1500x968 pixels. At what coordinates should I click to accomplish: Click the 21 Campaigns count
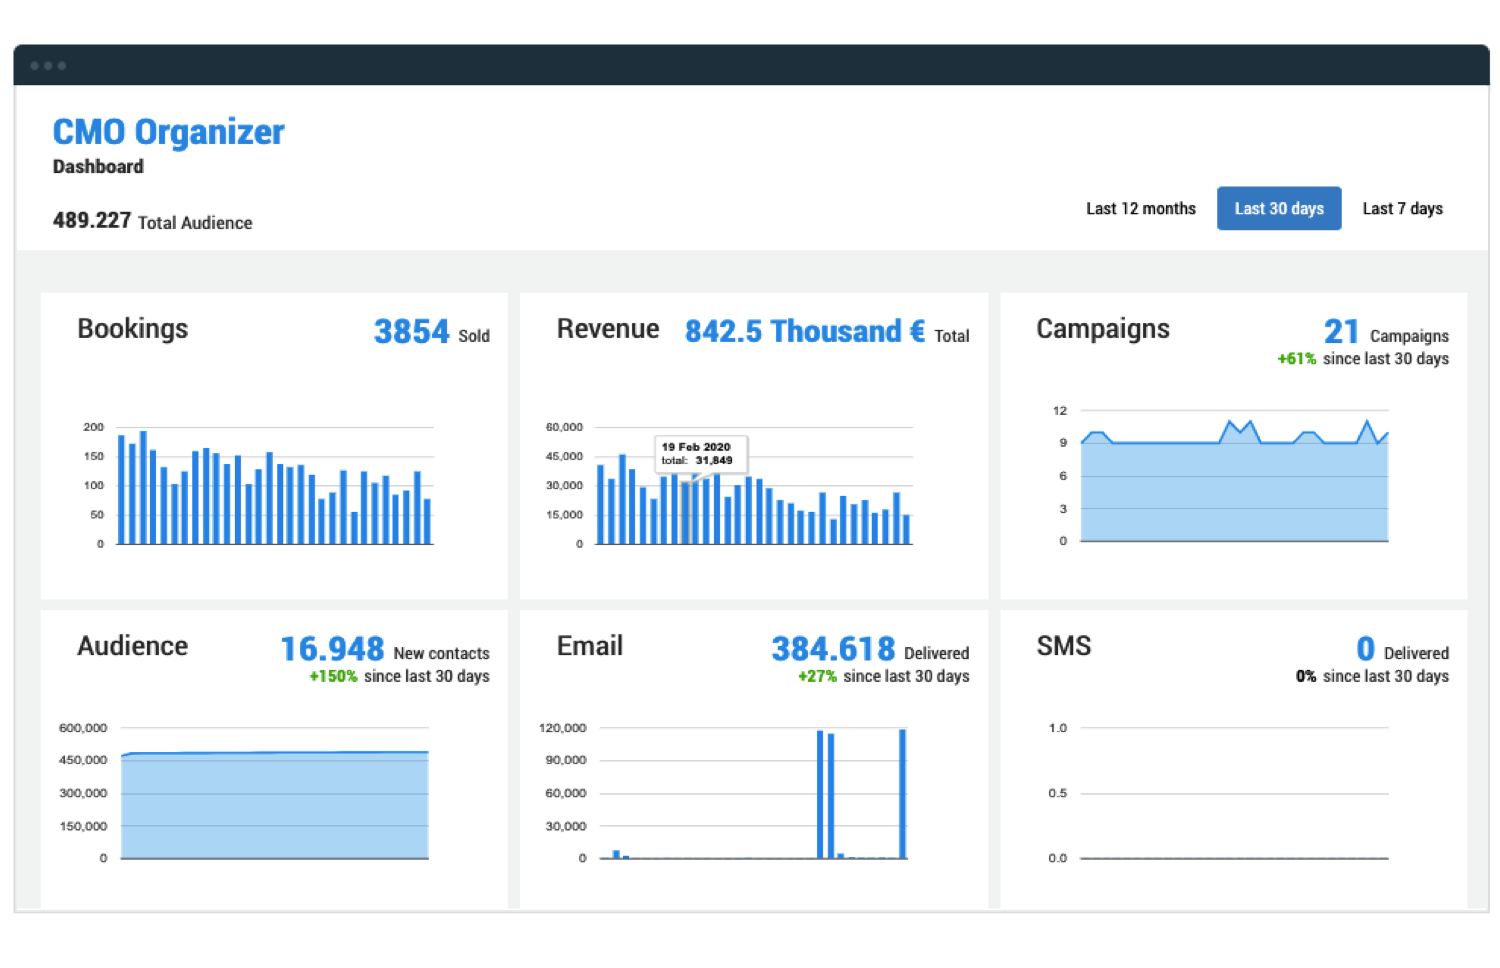[x=1386, y=332]
